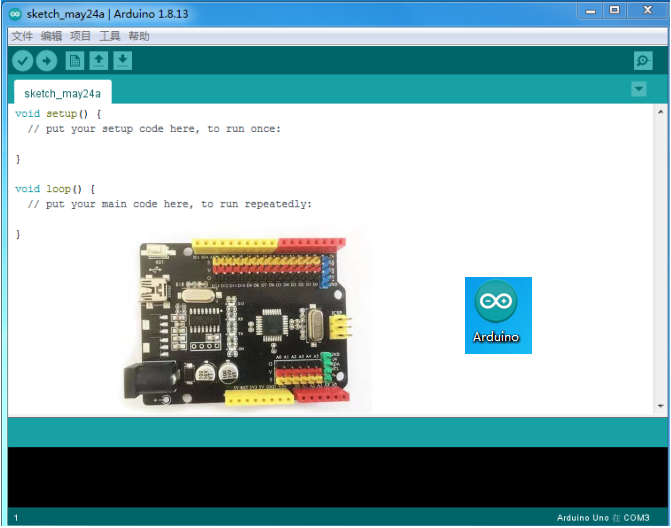
Task: Open the 项目 menu
Action: click(80, 36)
